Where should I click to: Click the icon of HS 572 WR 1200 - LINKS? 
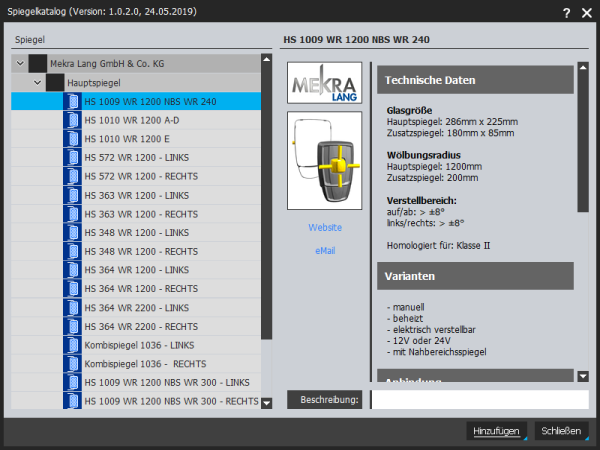pyautogui.click(x=72, y=158)
